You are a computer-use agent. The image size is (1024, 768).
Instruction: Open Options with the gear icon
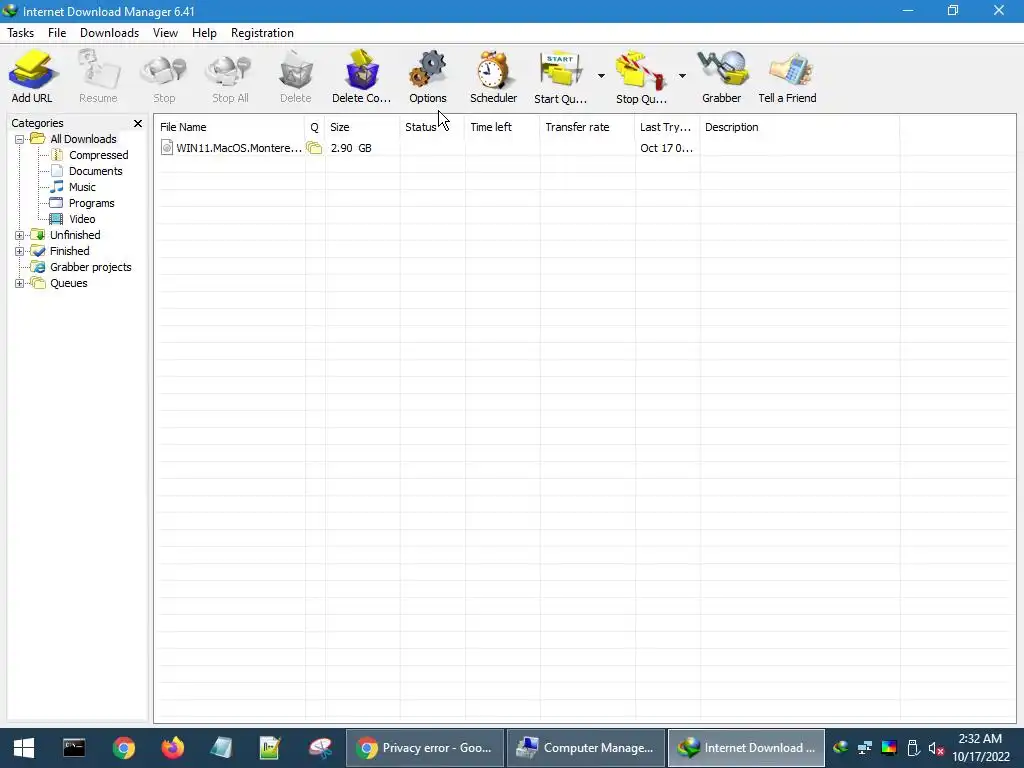click(428, 71)
